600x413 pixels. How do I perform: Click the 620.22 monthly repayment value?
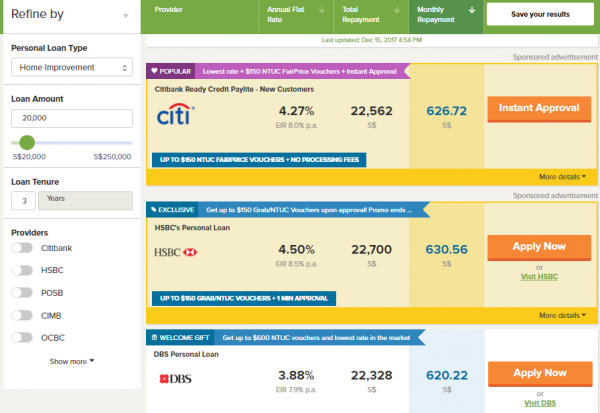(x=447, y=375)
